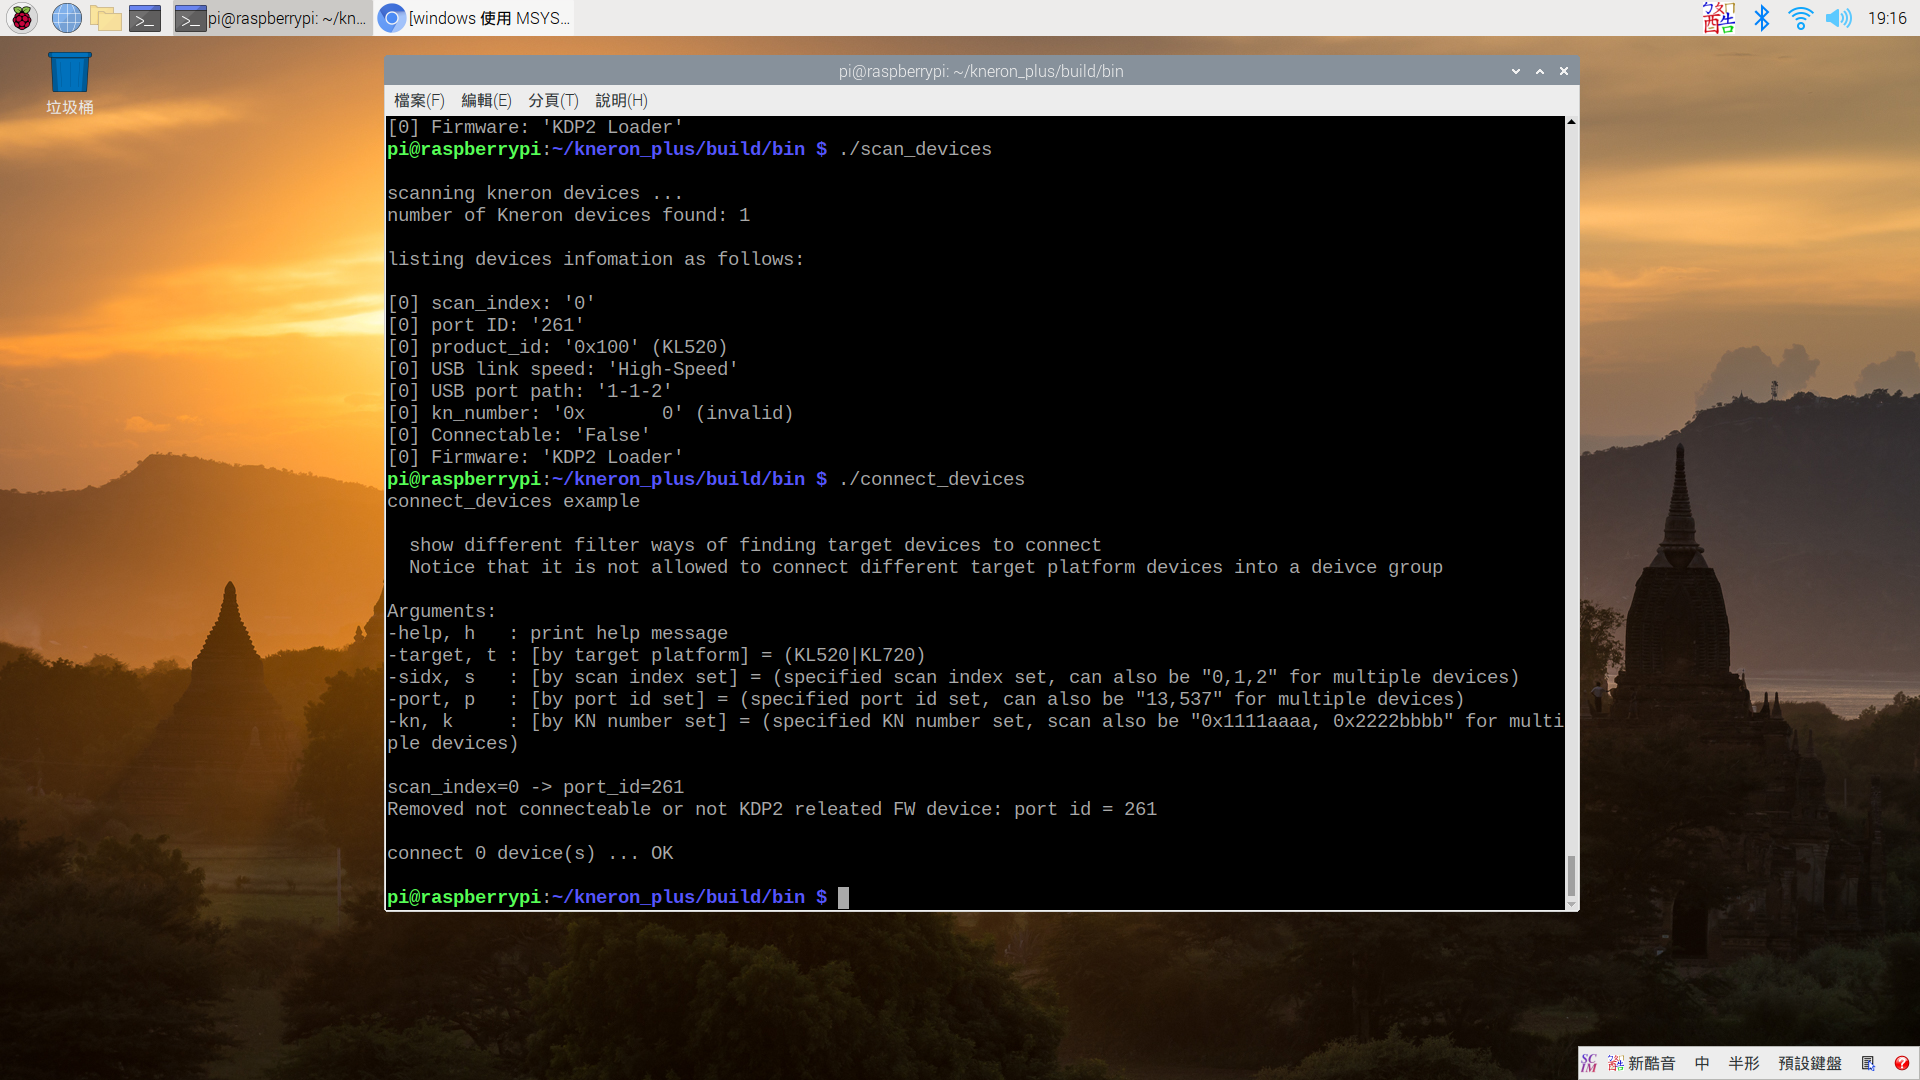Open the SCIM setup menu icon
The image size is (1920, 1080).
[1868, 1063]
